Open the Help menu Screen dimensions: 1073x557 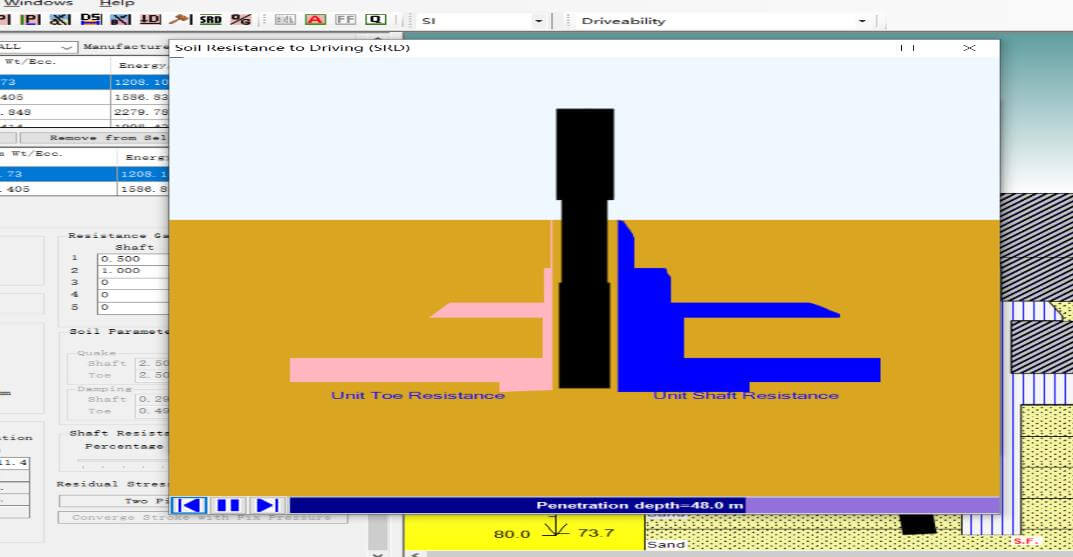point(117,3)
